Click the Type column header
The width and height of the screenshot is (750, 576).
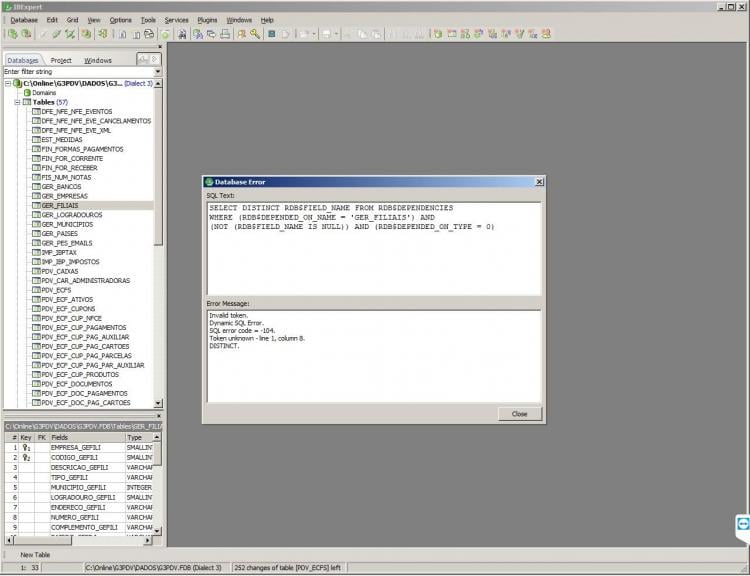click(x=139, y=438)
